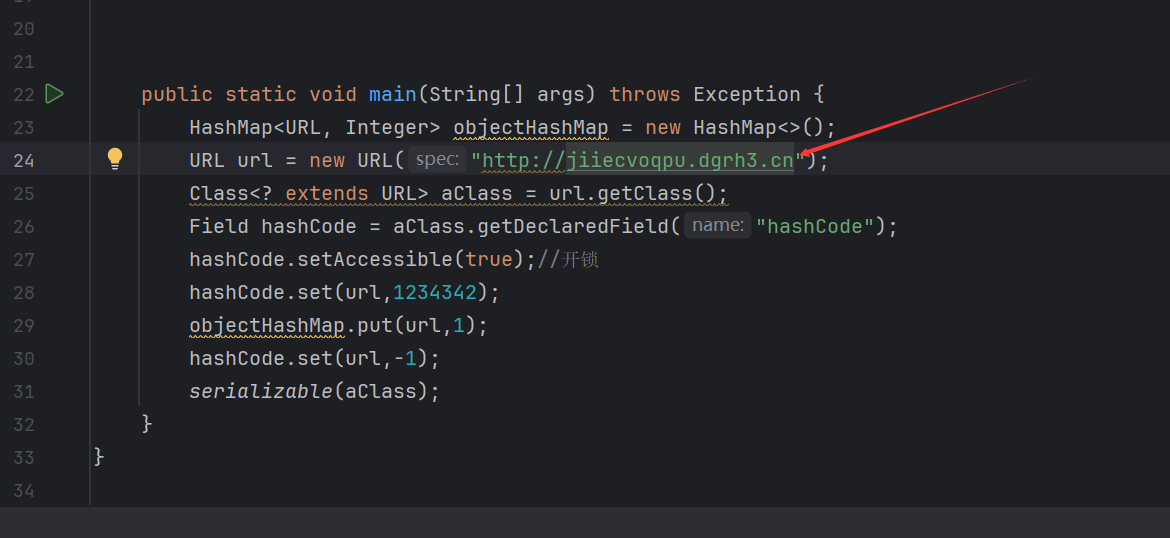The image size is (1170, 538).
Task: Open the http://jiiecvoqpu.dgrh3.cn URL string
Action: (x=638, y=160)
